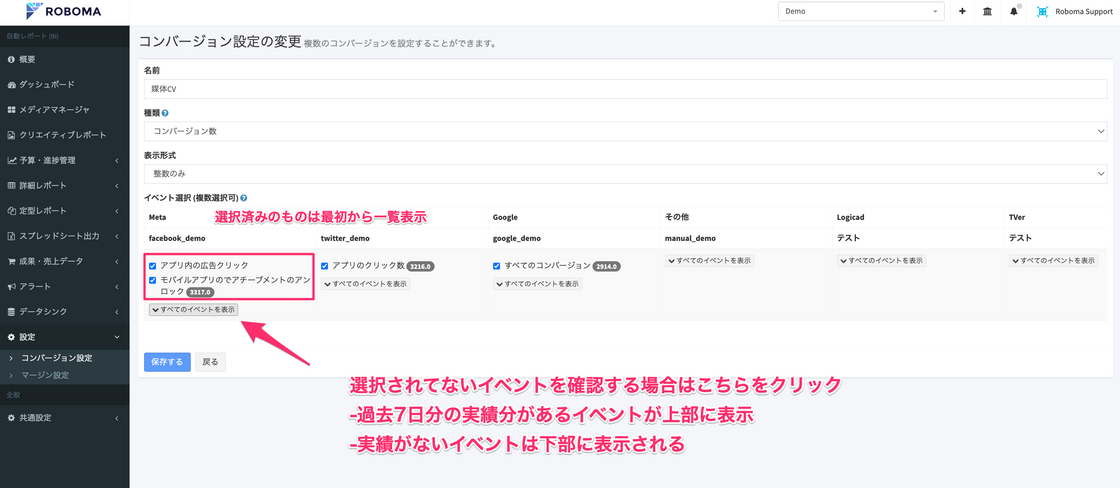Viewport: 1120px width, 488px height.
Task: Open the Demo account dropdown
Action: tap(861, 11)
